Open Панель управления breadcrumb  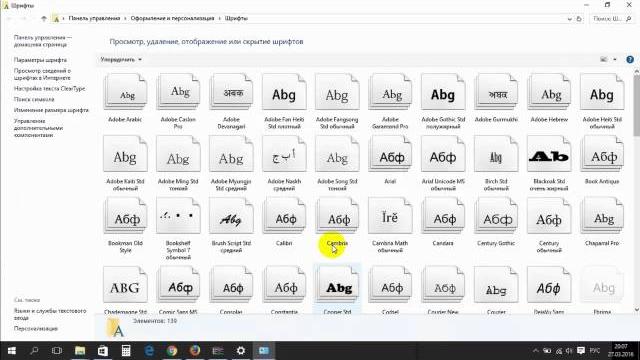pyautogui.click(x=94, y=18)
